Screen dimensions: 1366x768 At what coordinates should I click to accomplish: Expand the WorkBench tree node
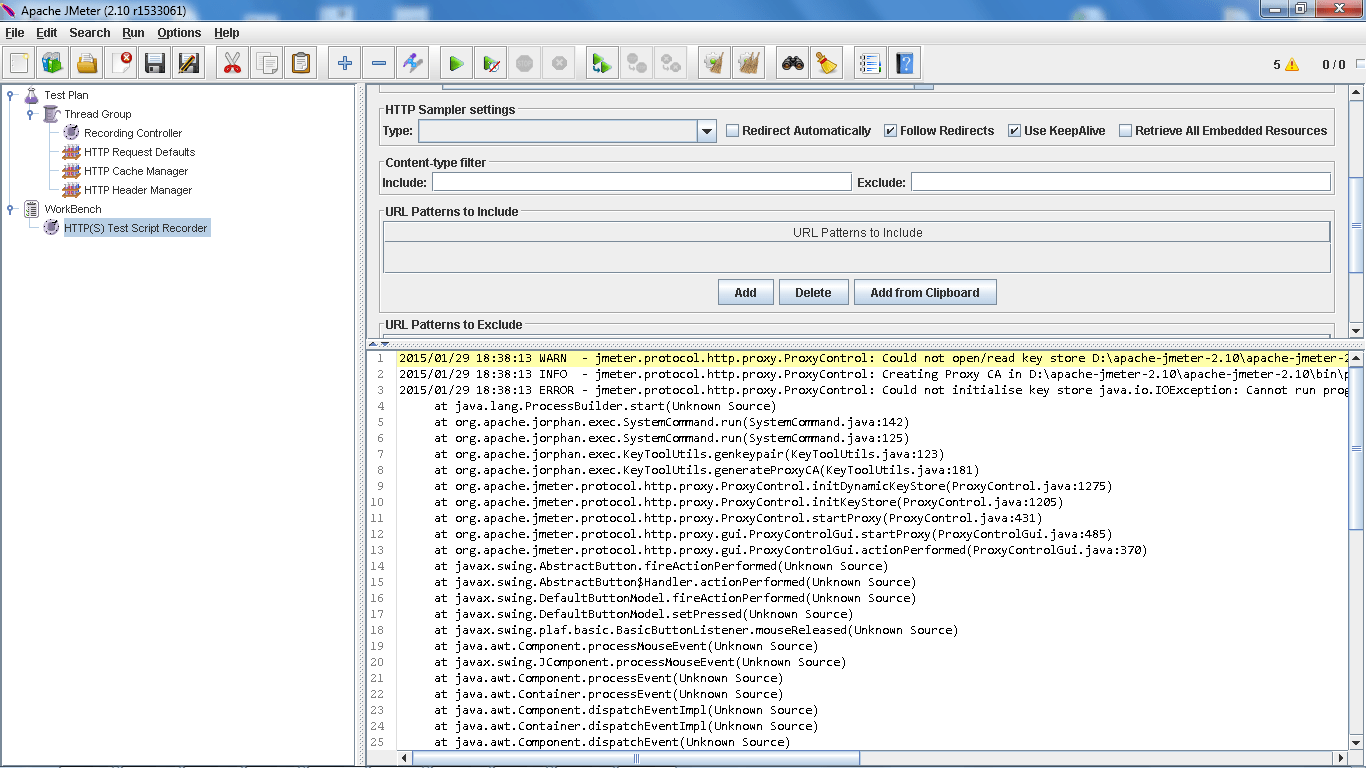8,208
